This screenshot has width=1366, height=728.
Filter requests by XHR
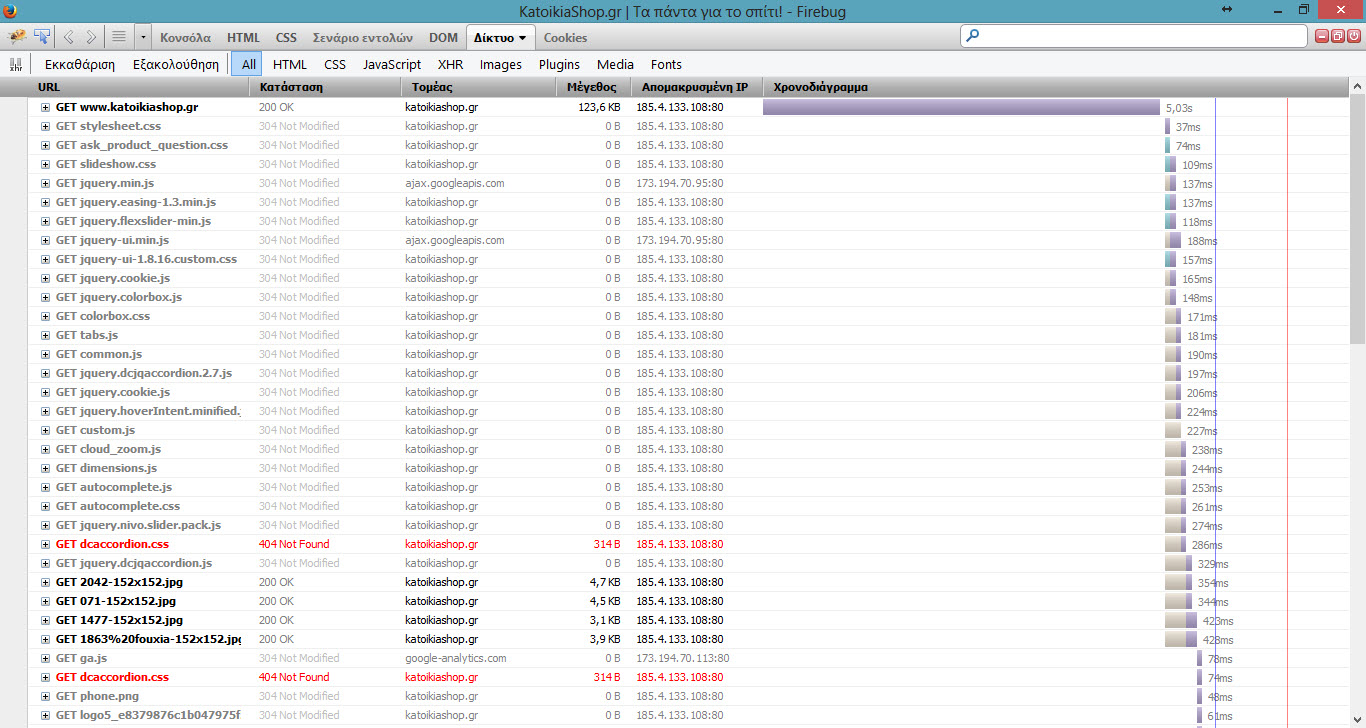450,64
